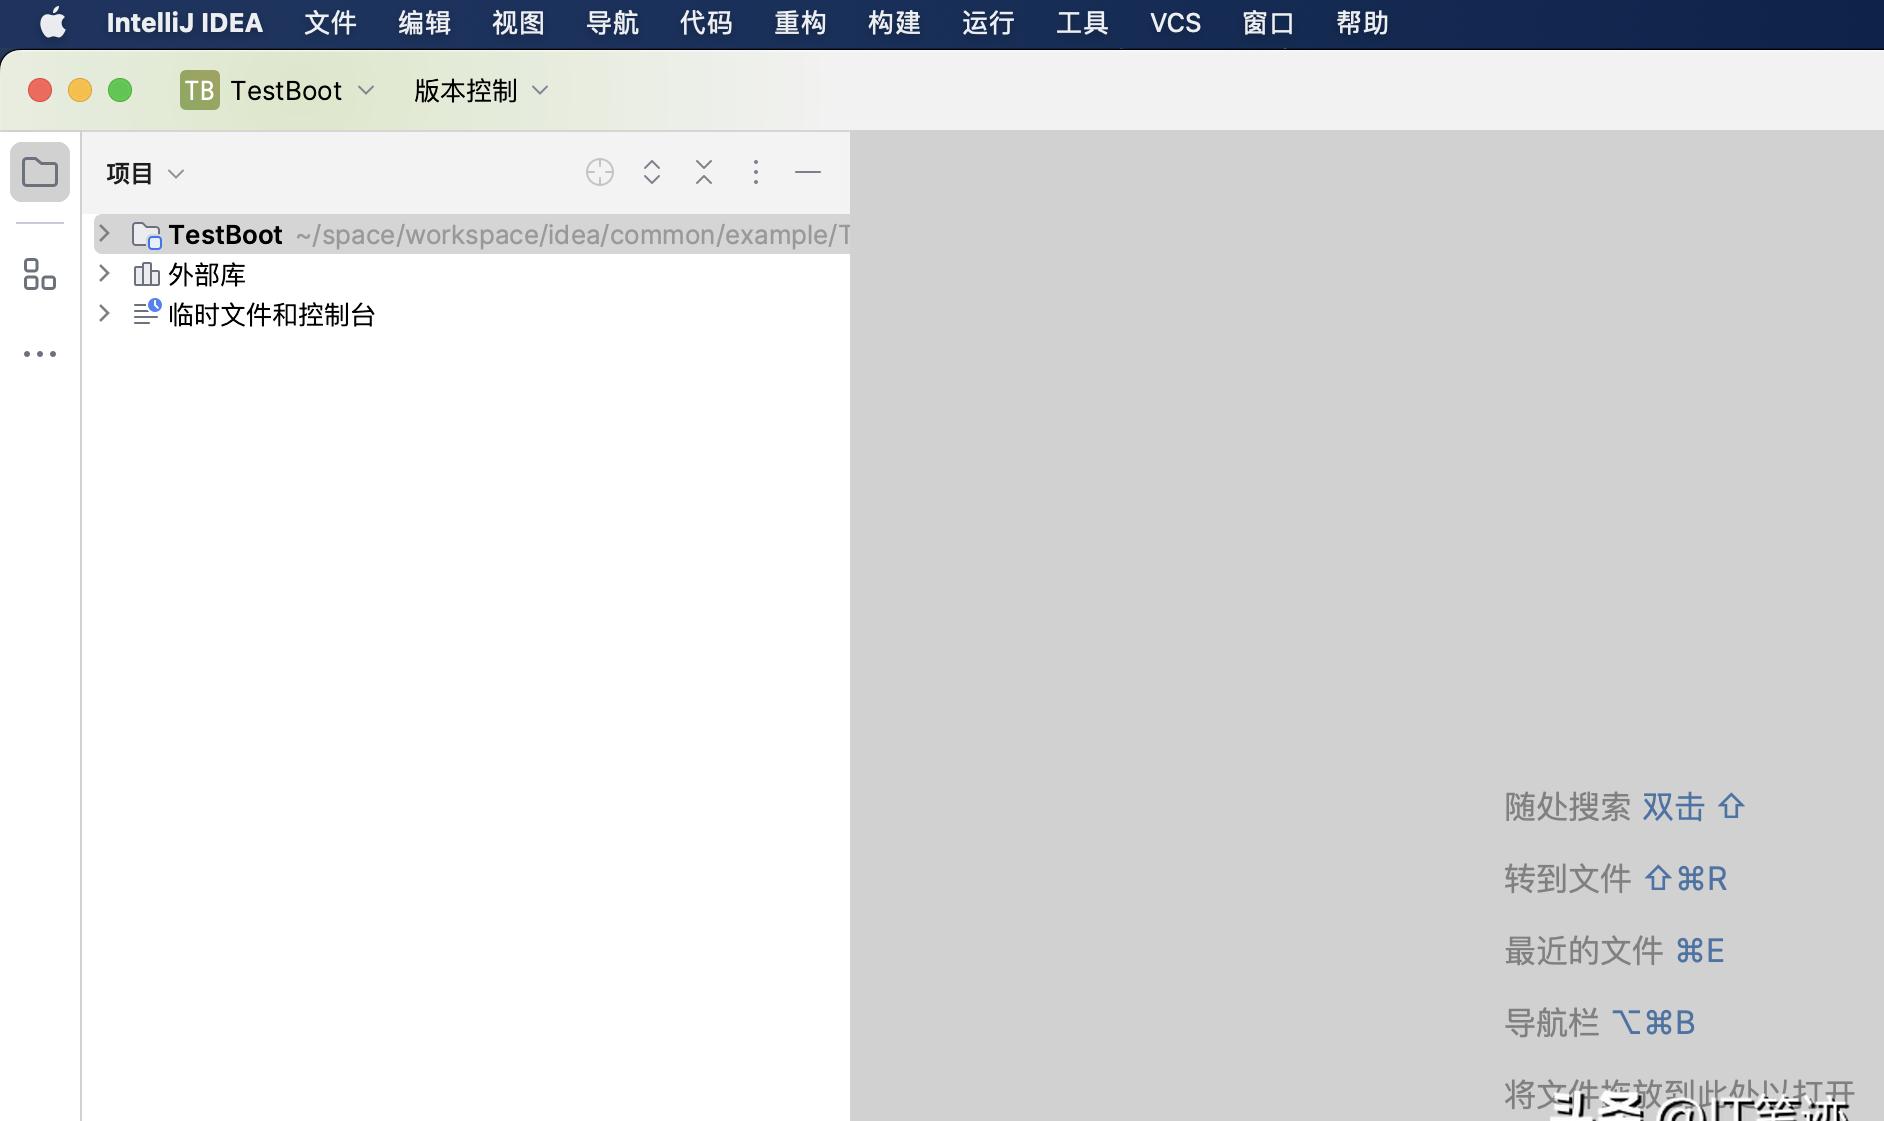The image size is (1884, 1121).
Task: Open the 构建 menu
Action: pyautogui.click(x=894, y=23)
